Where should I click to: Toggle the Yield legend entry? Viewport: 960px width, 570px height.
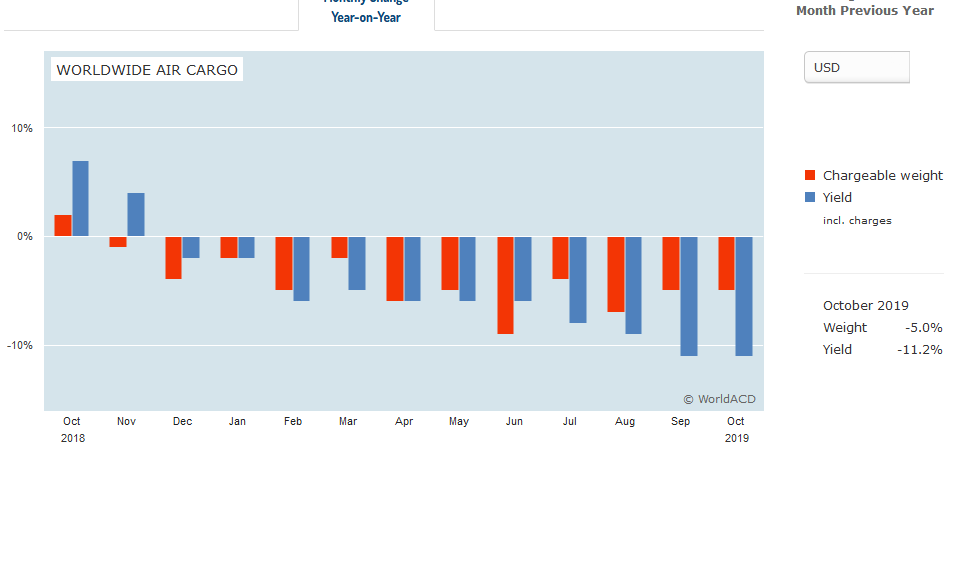click(837, 197)
